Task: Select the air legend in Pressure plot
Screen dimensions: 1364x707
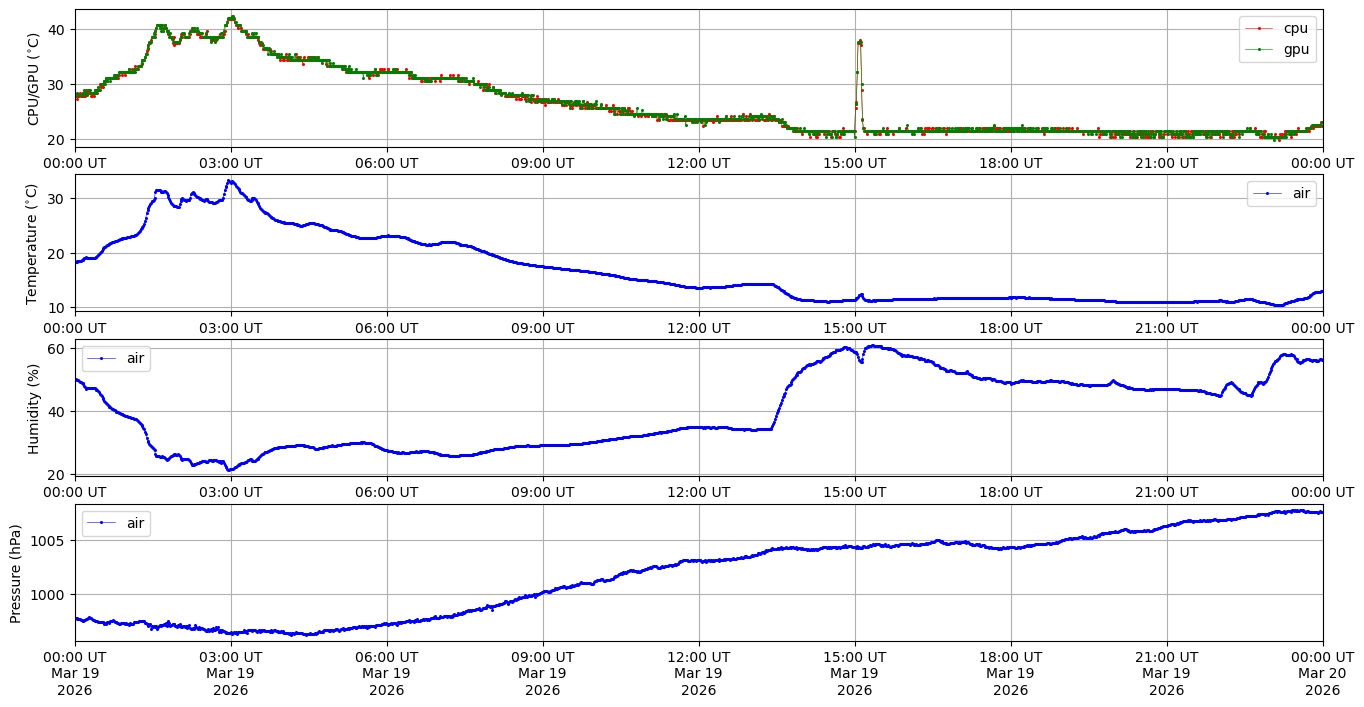Action: click(137, 522)
